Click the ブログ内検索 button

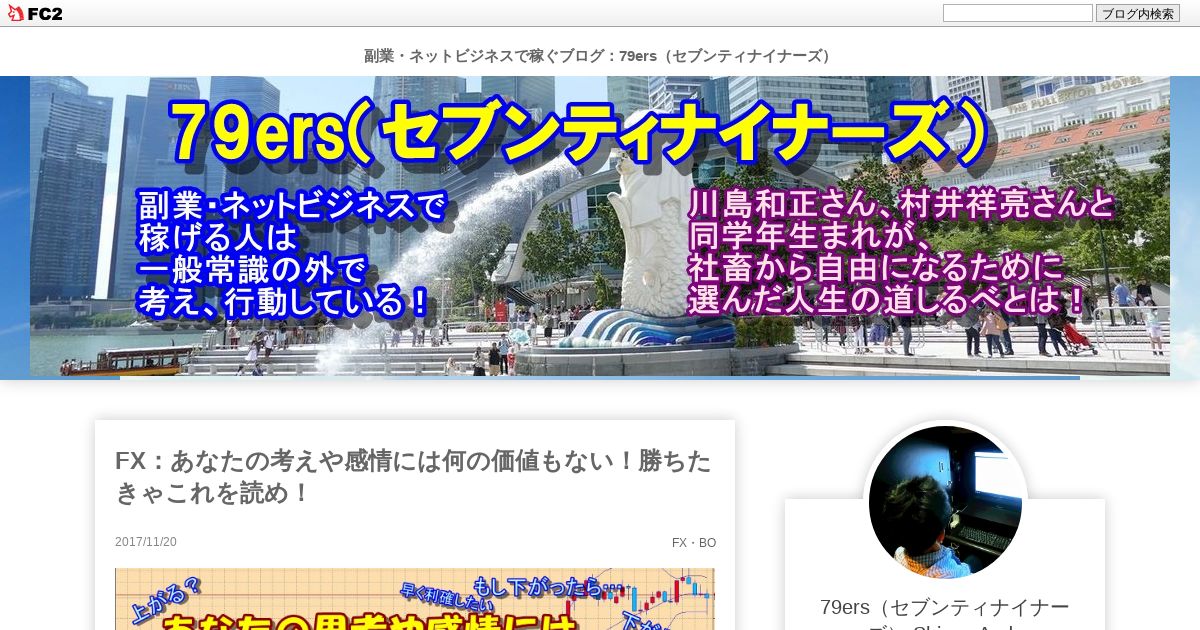[1138, 13]
